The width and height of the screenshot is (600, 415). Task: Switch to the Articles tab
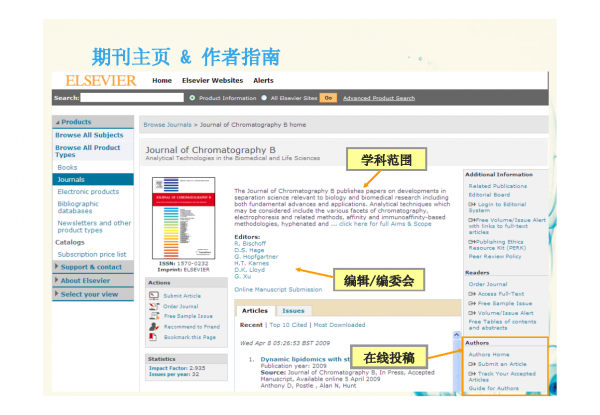(x=255, y=311)
